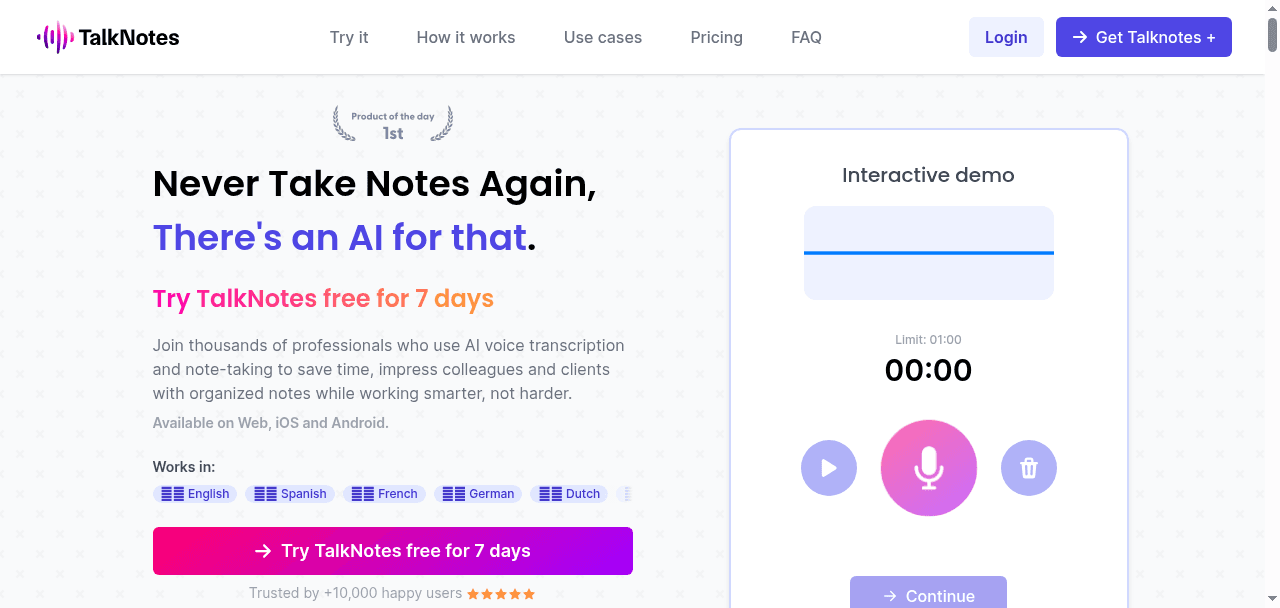Select the English language chip
The height and width of the screenshot is (608, 1280).
pos(195,494)
